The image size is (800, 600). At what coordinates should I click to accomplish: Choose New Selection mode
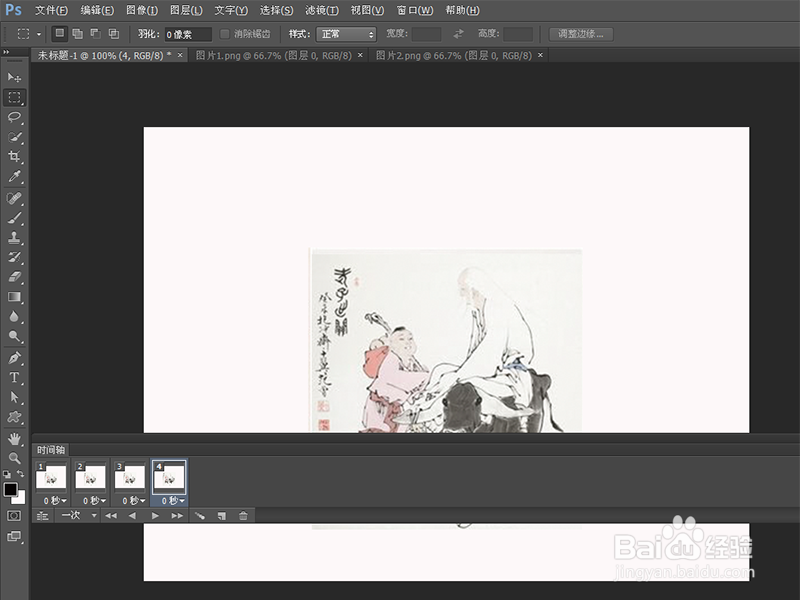tap(60, 34)
